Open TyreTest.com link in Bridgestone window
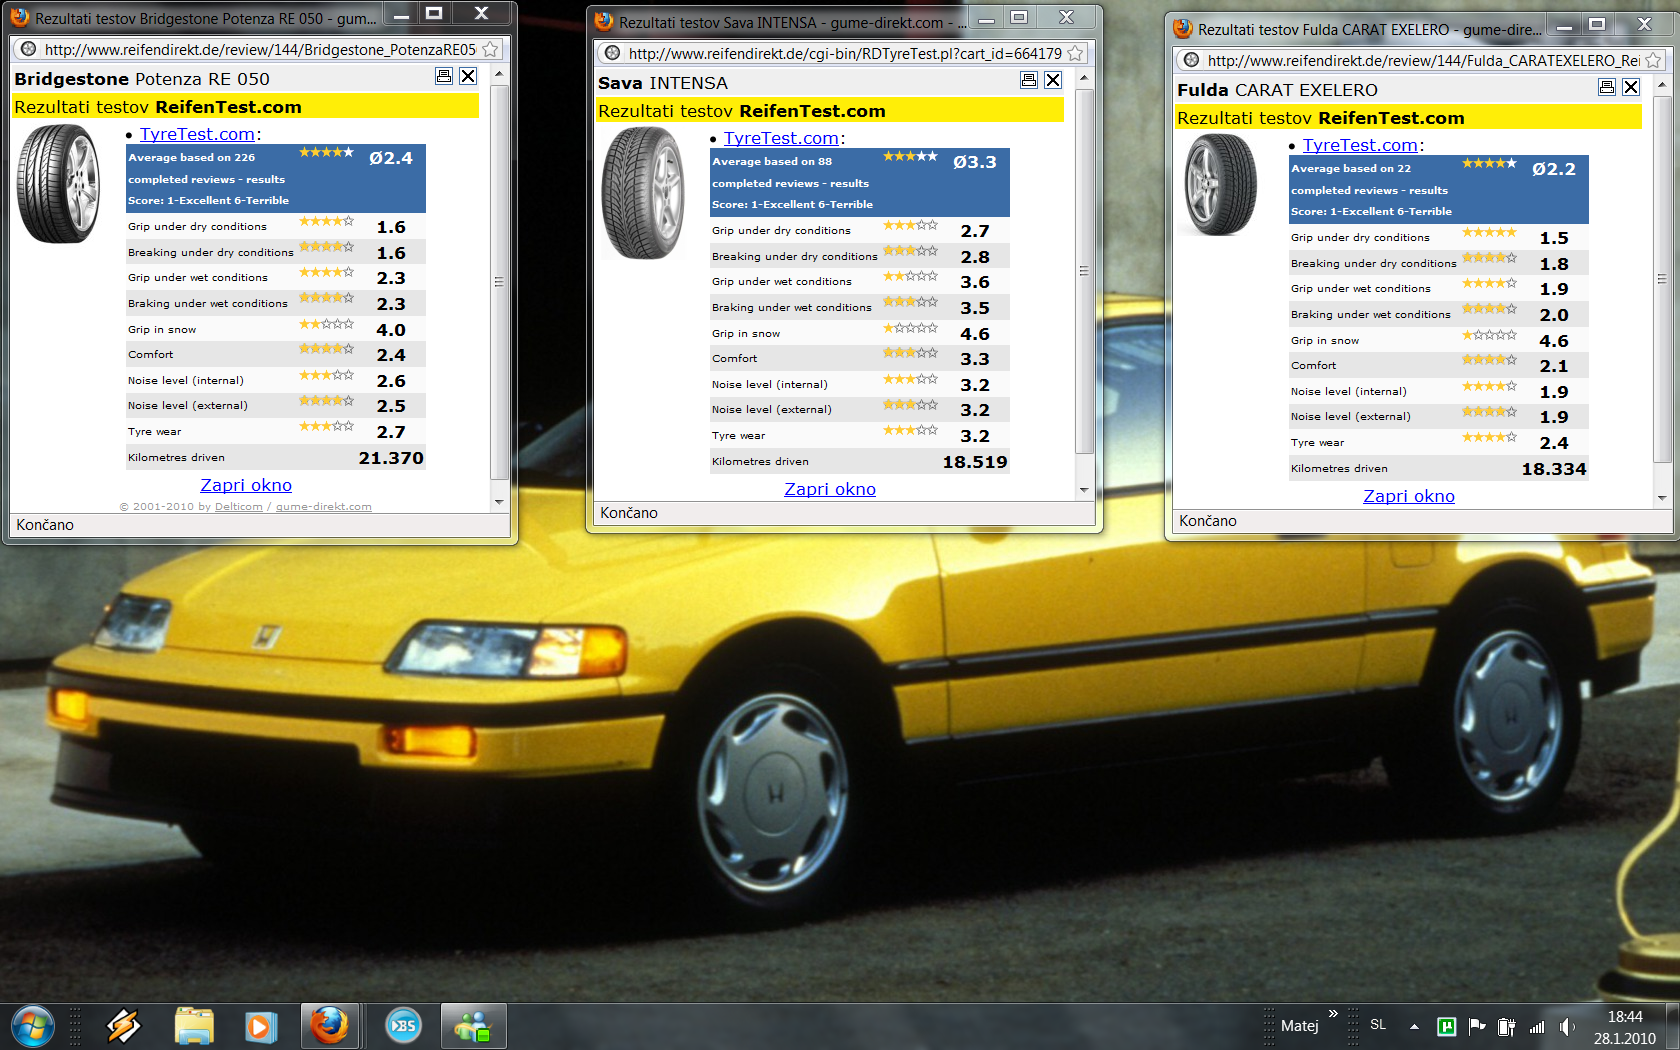This screenshot has width=1680, height=1050. click(197, 134)
